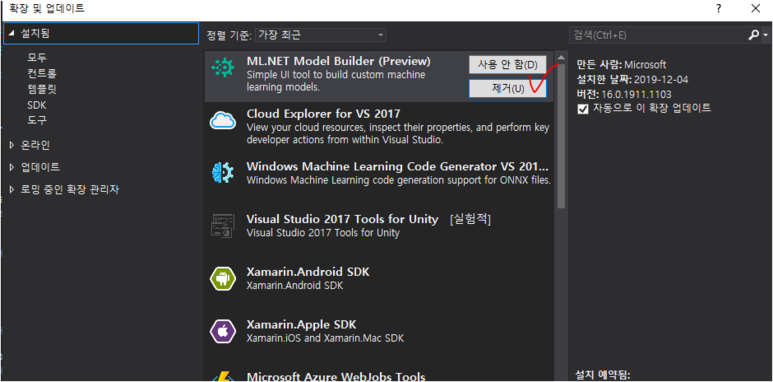Click the Visual Studio Tools for Unity icon
The height and width of the screenshot is (382, 773).
pyautogui.click(x=223, y=226)
